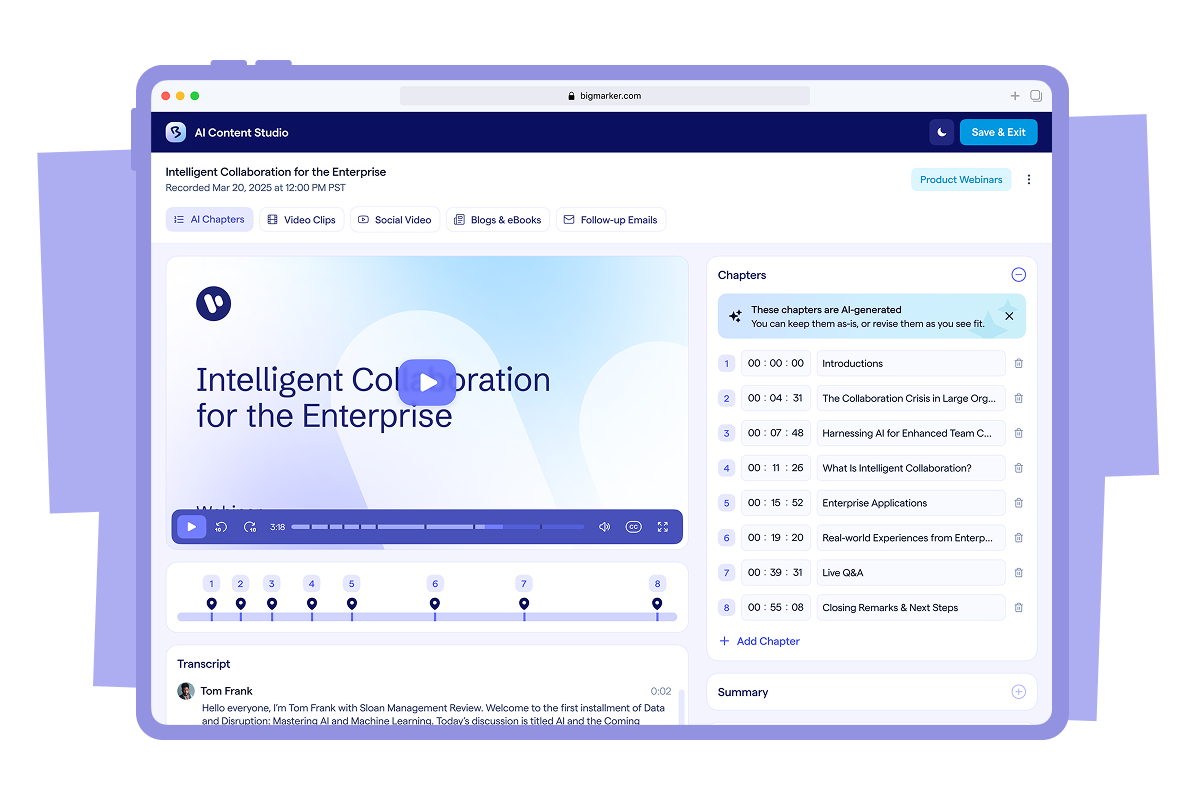Switch to the Video Clips tab
Viewport: 1200px width, 800px height.
tap(301, 220)
